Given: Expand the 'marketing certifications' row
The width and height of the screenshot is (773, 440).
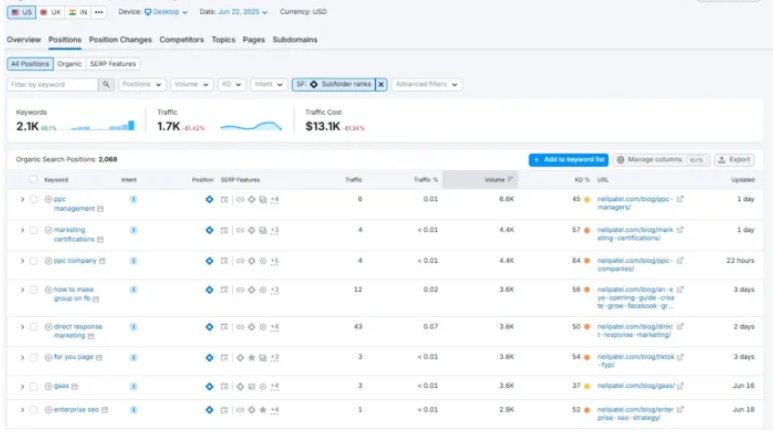Looking at the screenshot, I should pos(22,230).
